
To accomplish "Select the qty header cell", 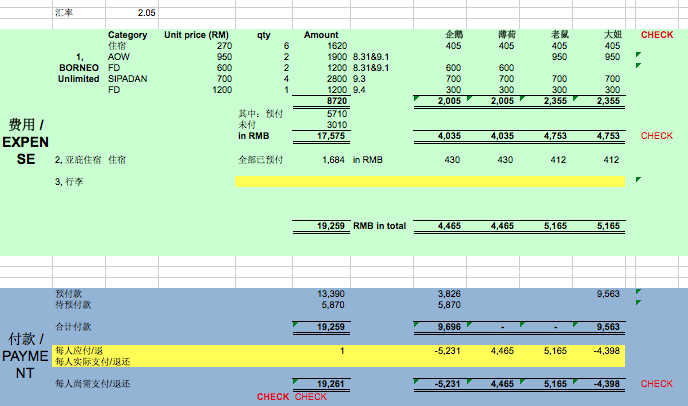I will pyautogui.click(x=264, y=35).
